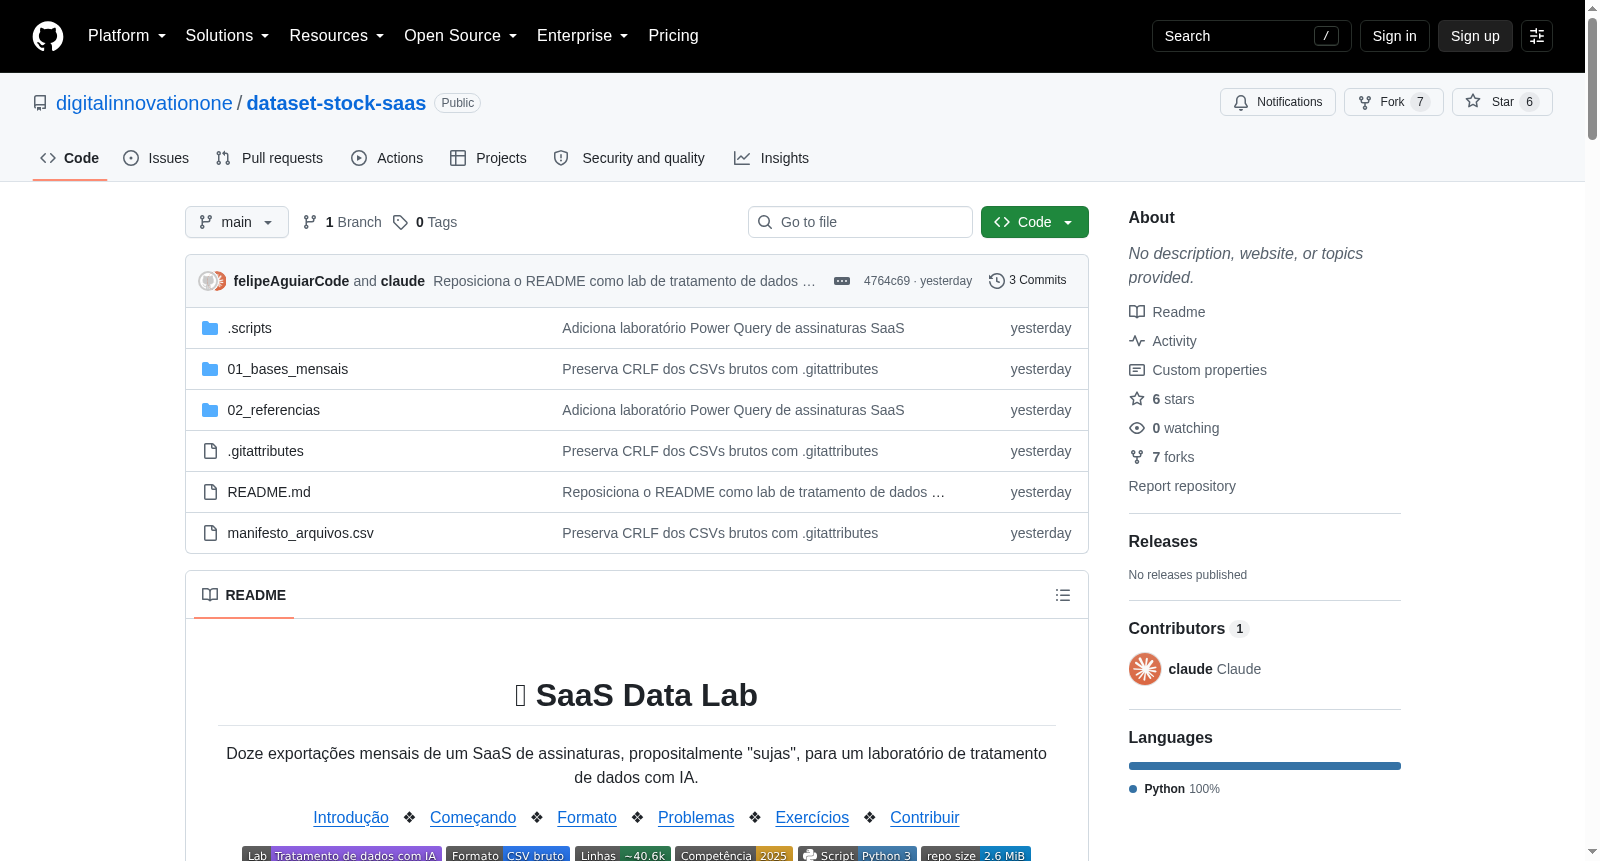The height and width of the screenshot is (861, 1600).
Task: View the 0 watching link
Action: (x=1174, y=428)
